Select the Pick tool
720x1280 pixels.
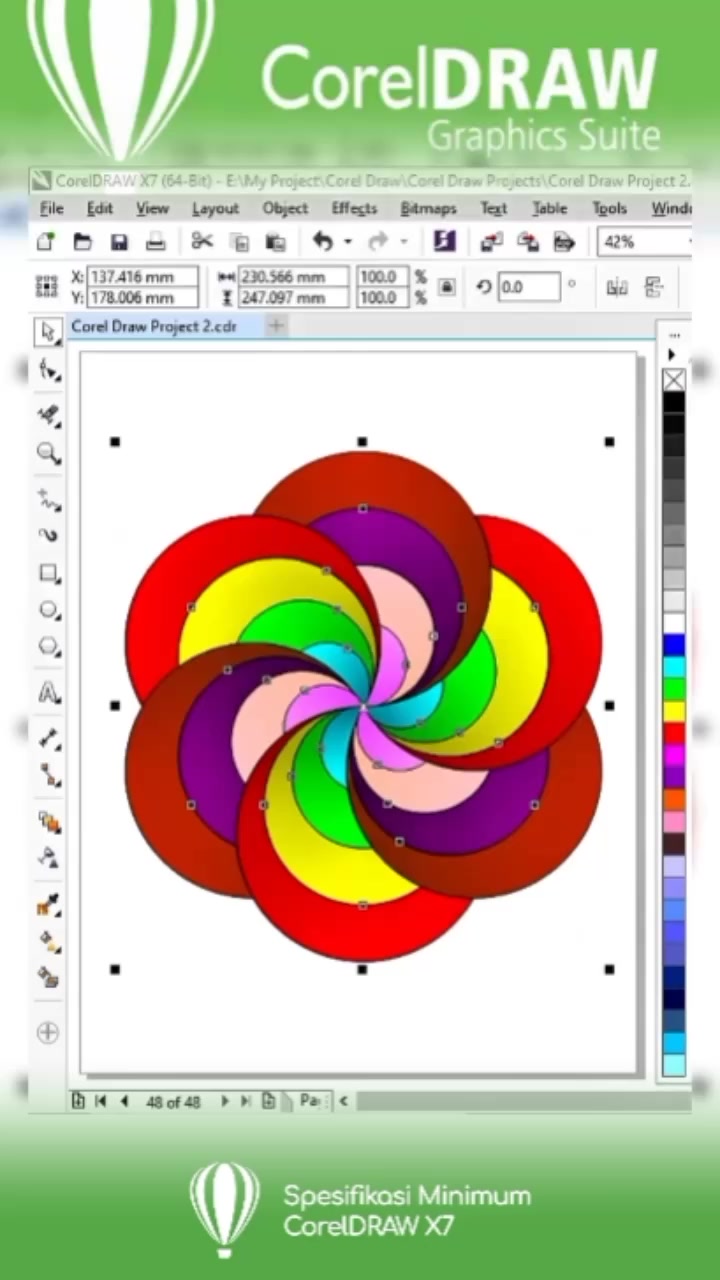48,332
